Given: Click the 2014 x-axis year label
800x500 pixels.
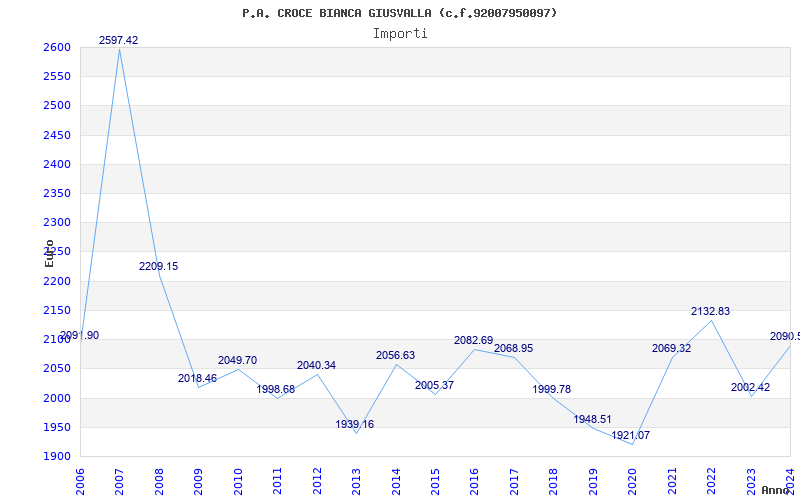Looking at the screenshot, I should click(396, 482).
